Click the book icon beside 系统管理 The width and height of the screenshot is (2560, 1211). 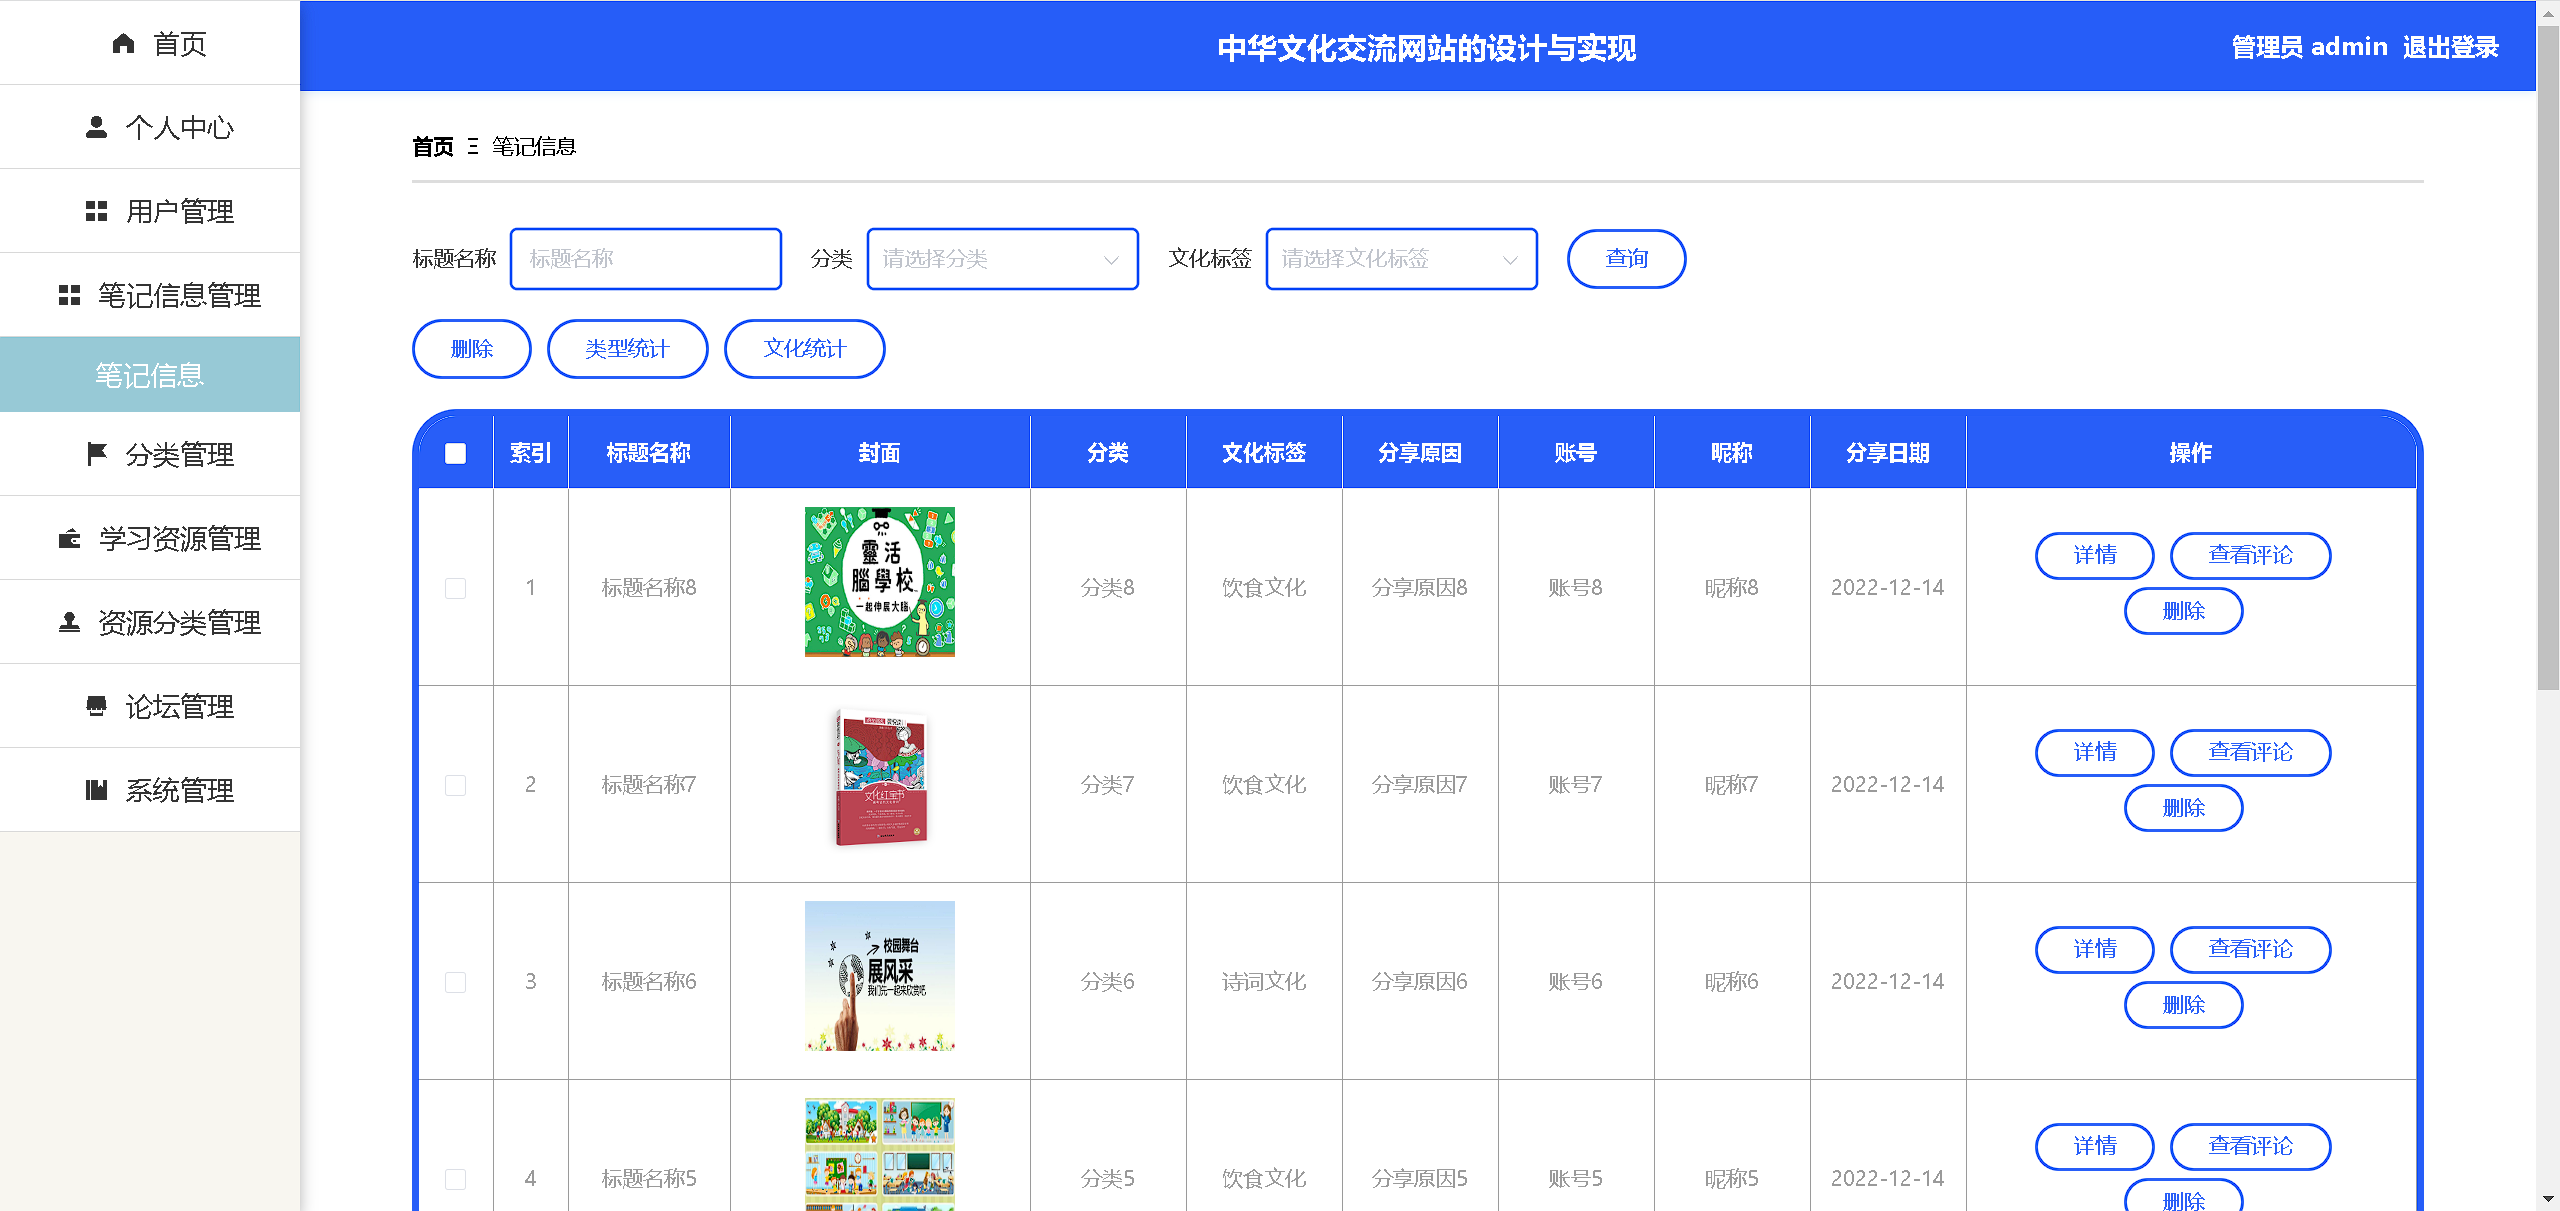pyautogui.click(x=96, y=790)
